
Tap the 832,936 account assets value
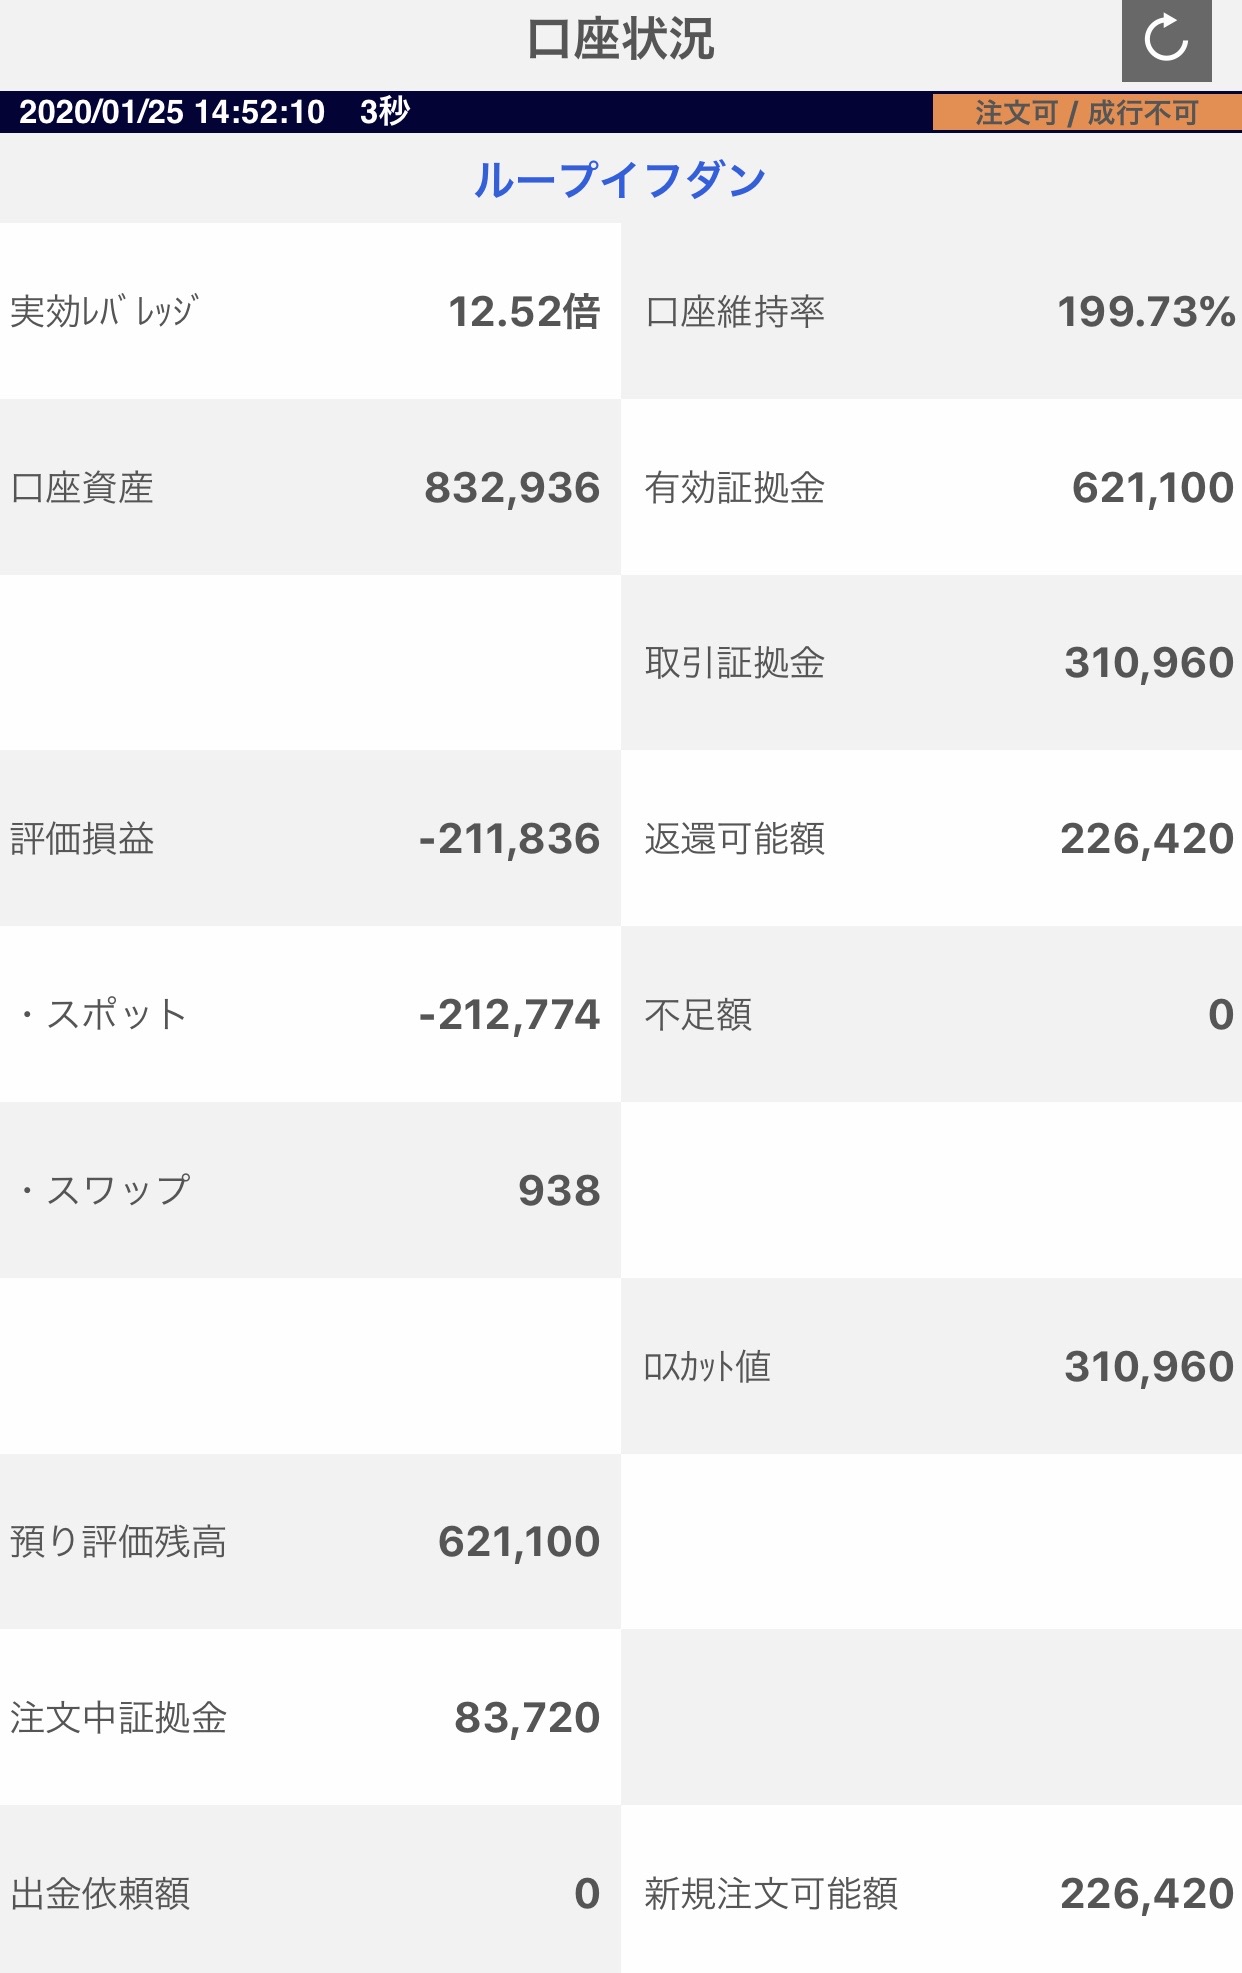tap(512, 488)
